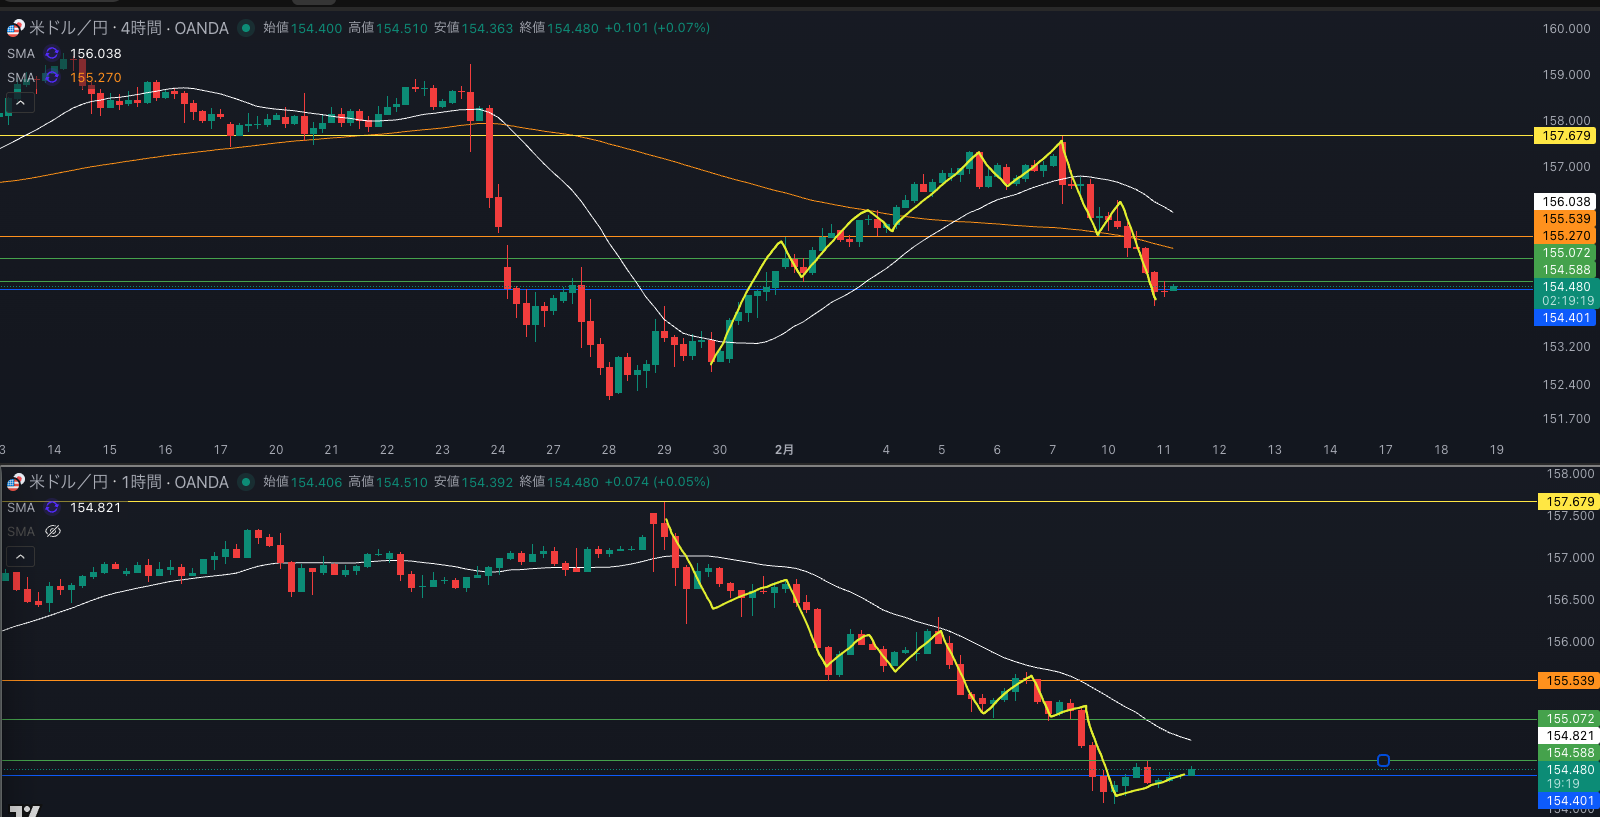Click the green 155.072 price label in upper chart
Screen dimensions: 1600x817
coord(1565,253)
